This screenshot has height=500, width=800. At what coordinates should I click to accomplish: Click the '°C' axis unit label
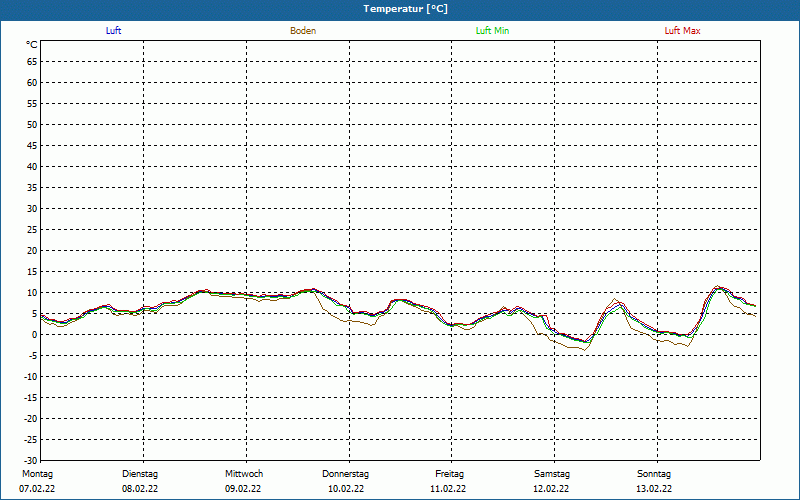click(x=32, y=45)
